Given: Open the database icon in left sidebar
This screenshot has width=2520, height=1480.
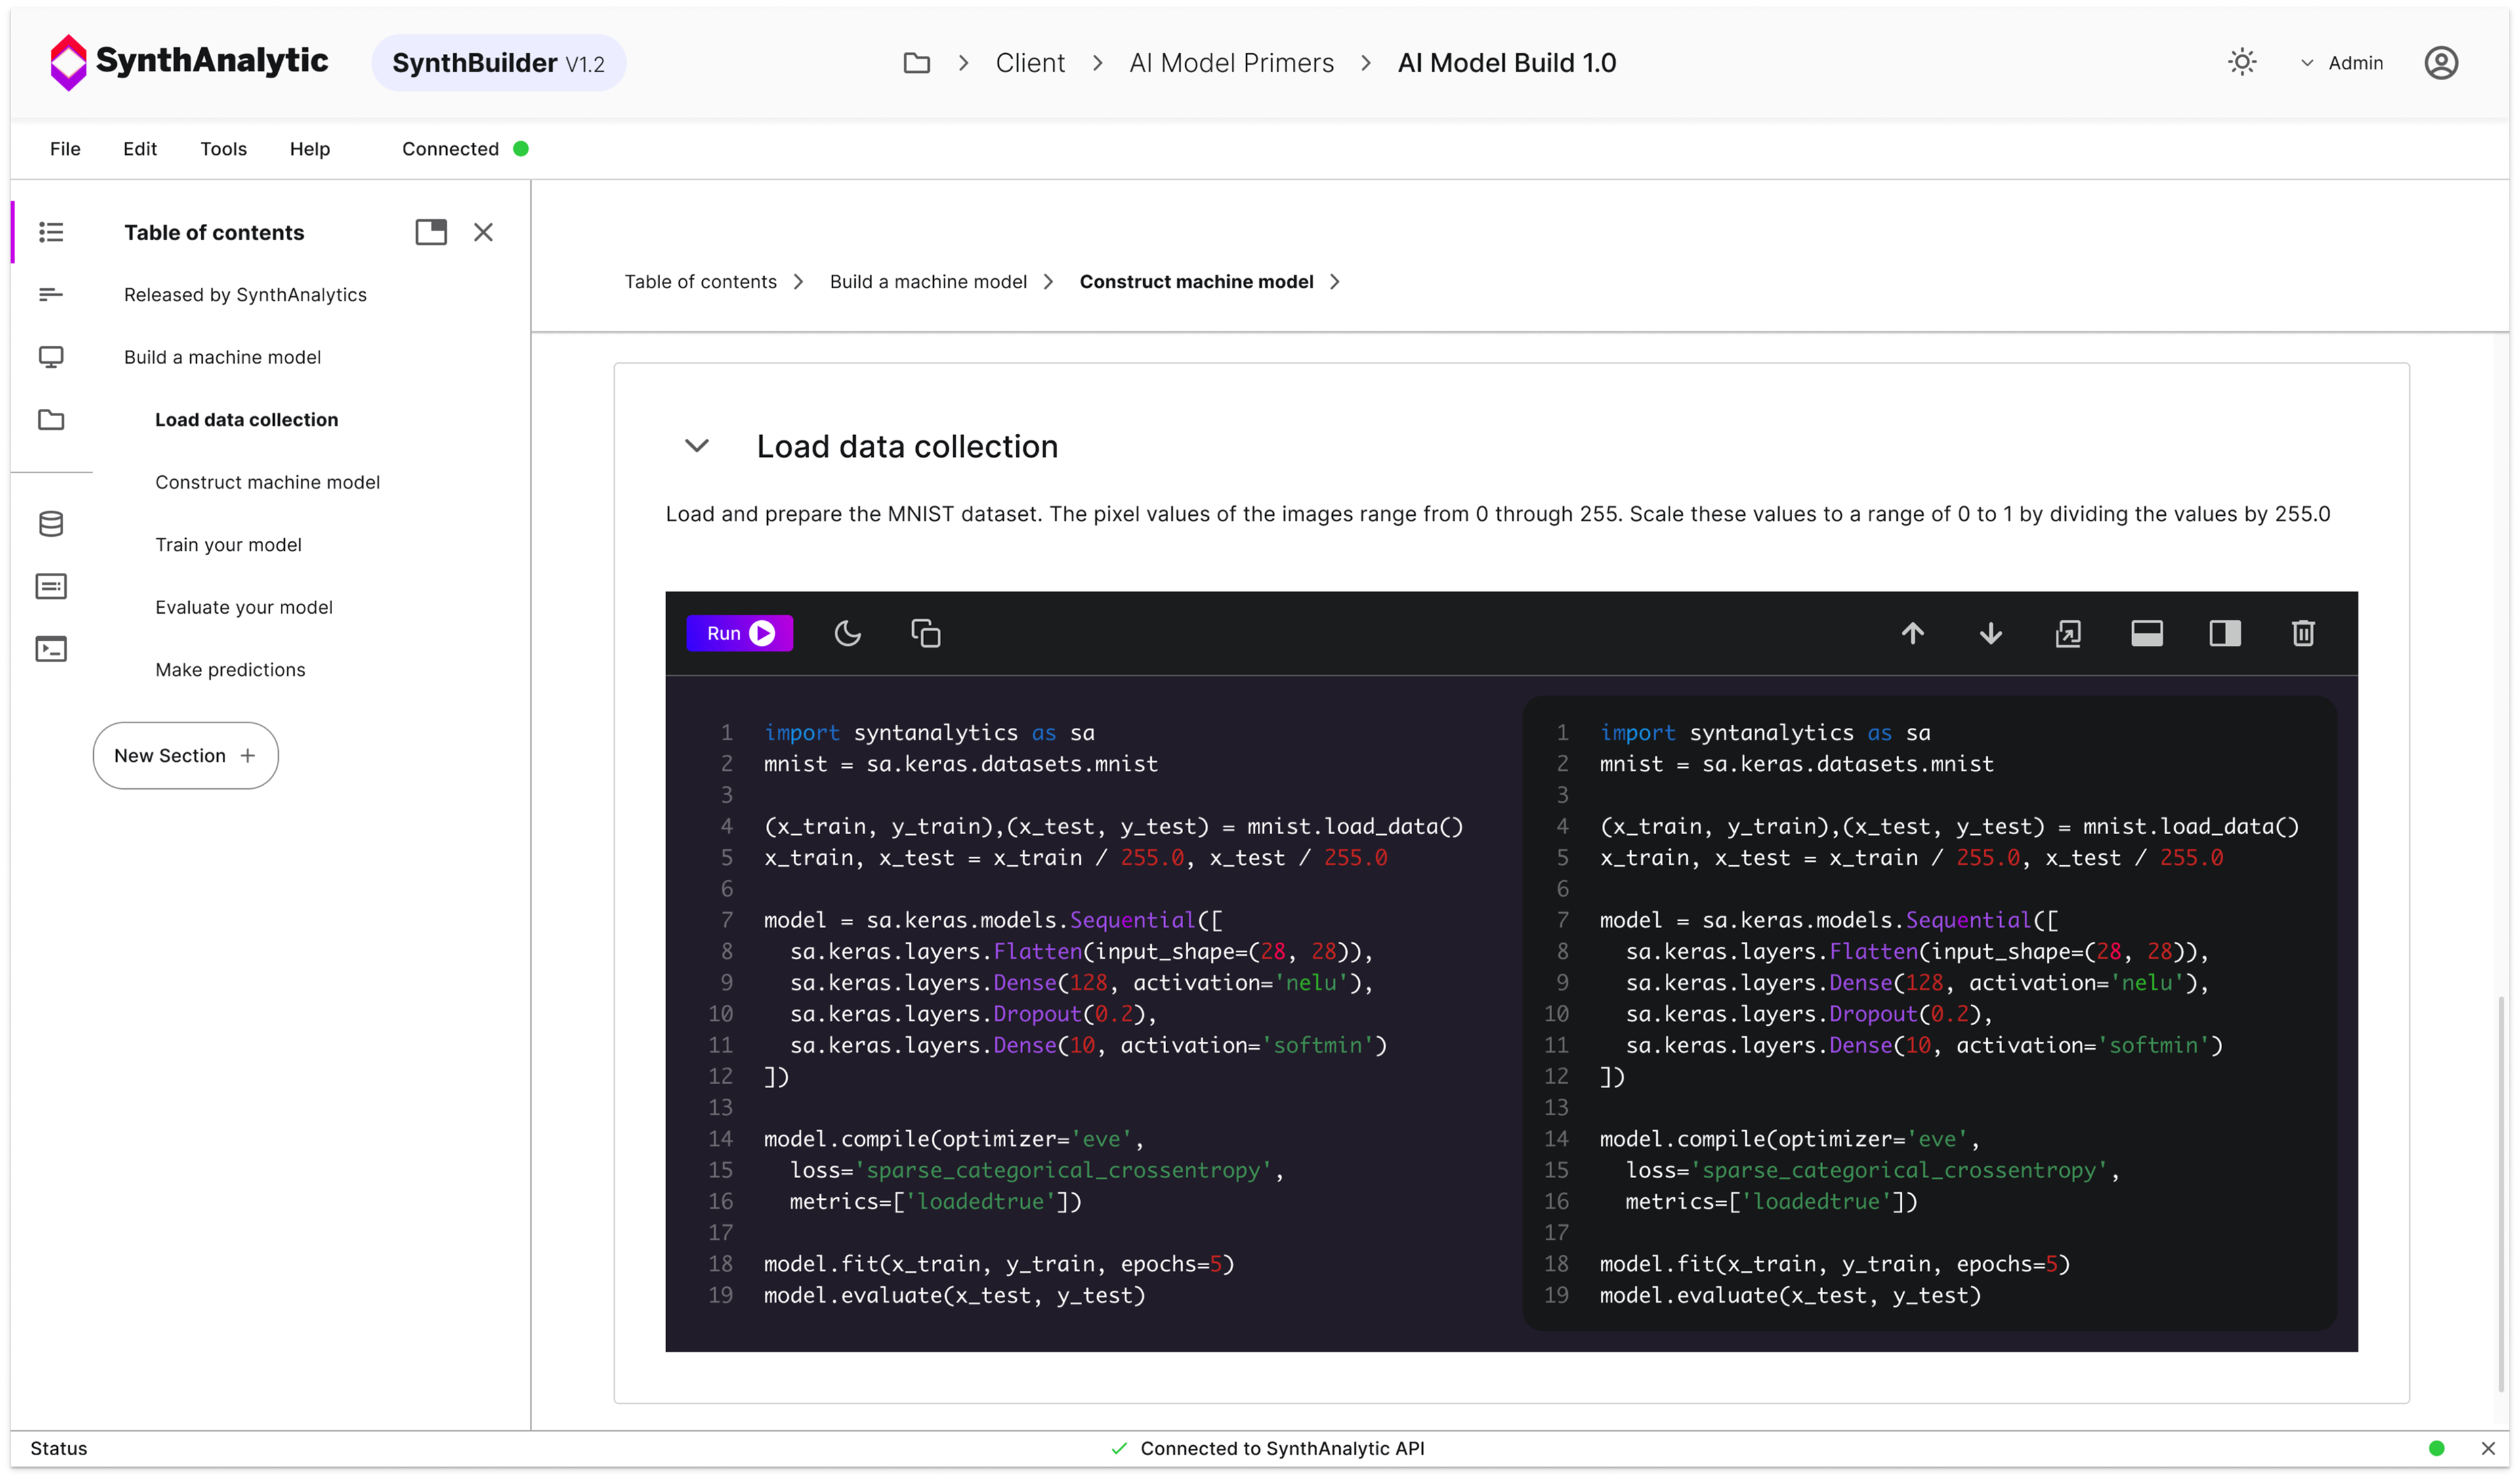Looking at the screenshot, I should 51,524.
